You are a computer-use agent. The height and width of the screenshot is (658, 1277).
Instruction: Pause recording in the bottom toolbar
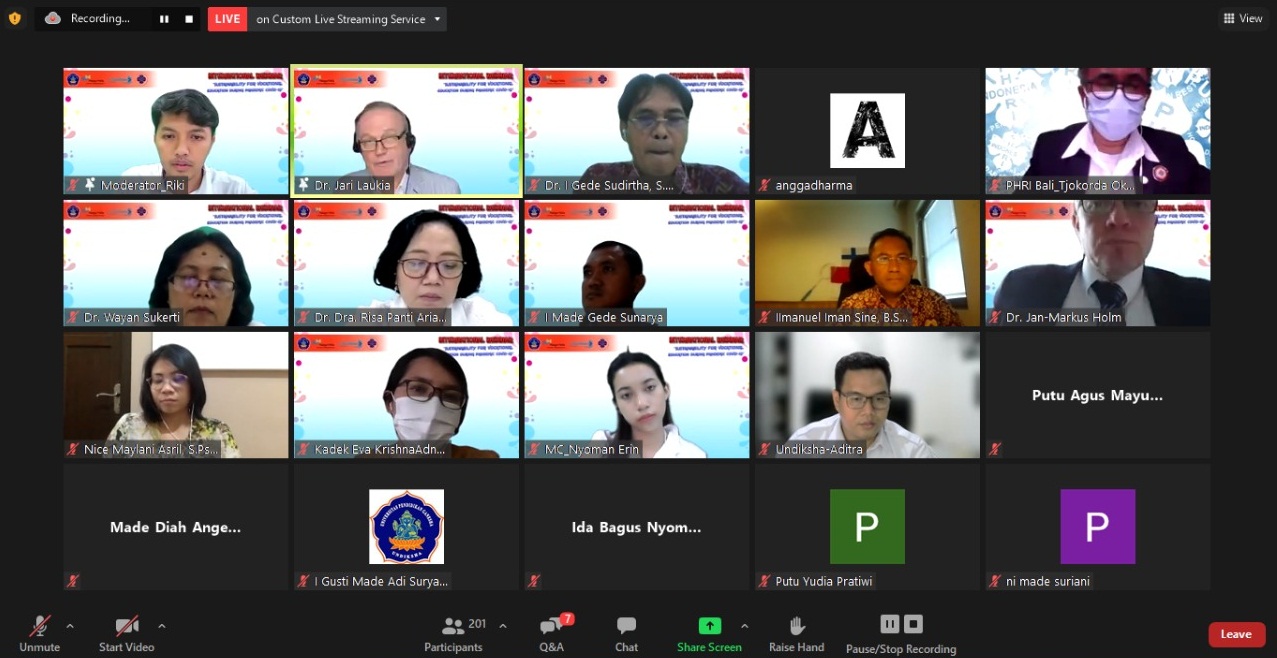point(889,624)
